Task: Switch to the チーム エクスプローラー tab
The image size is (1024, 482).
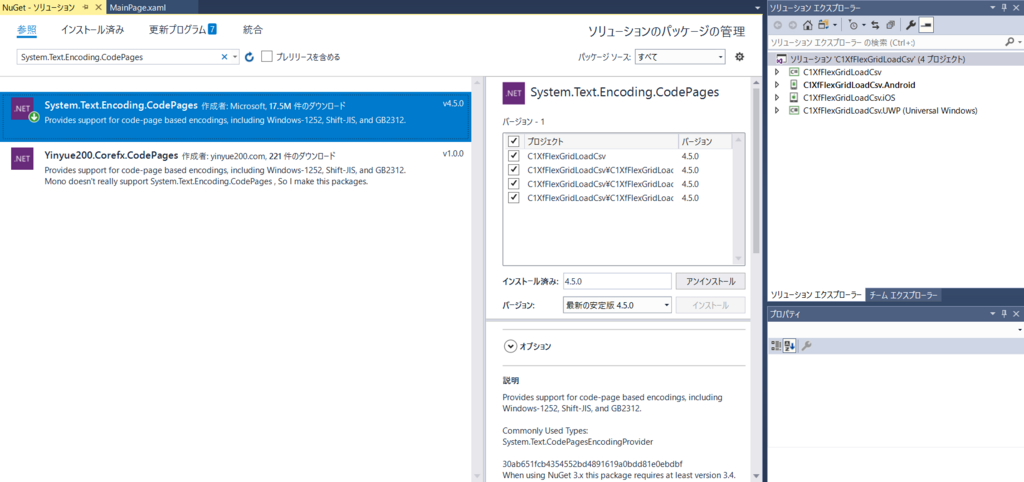Action: [903, 295]
